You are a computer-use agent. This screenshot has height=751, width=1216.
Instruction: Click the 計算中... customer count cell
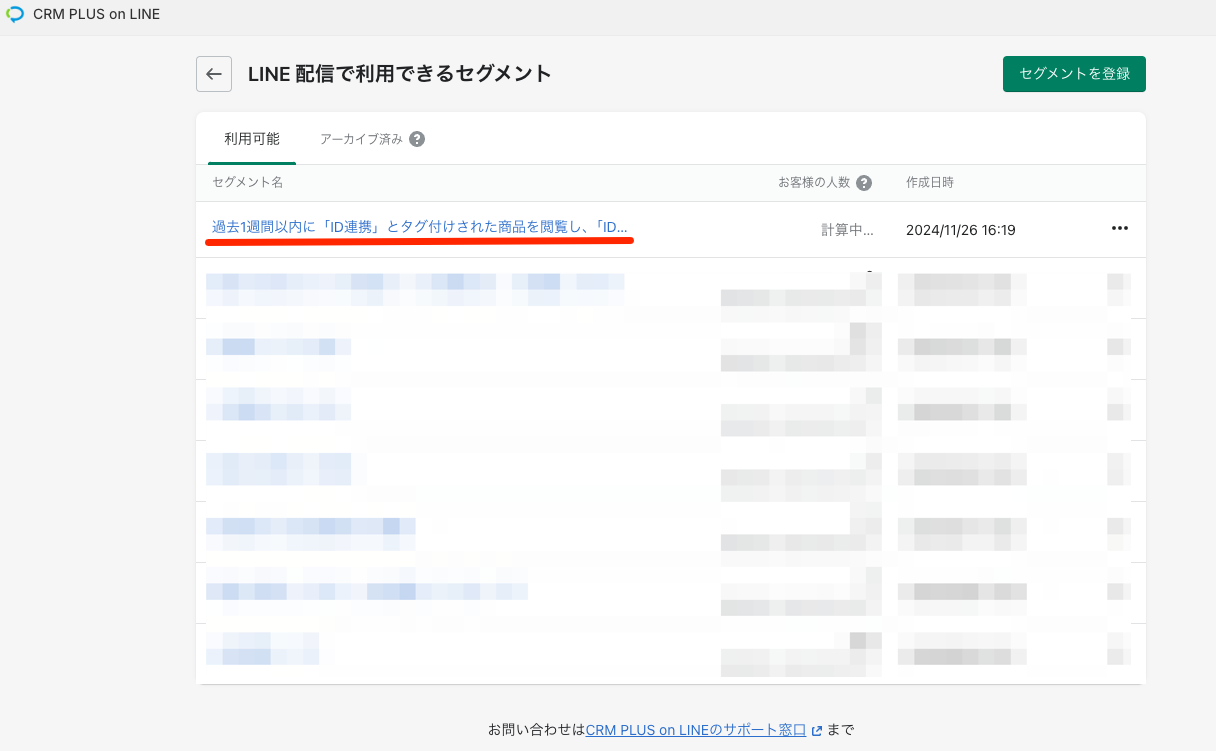[847, 230]
